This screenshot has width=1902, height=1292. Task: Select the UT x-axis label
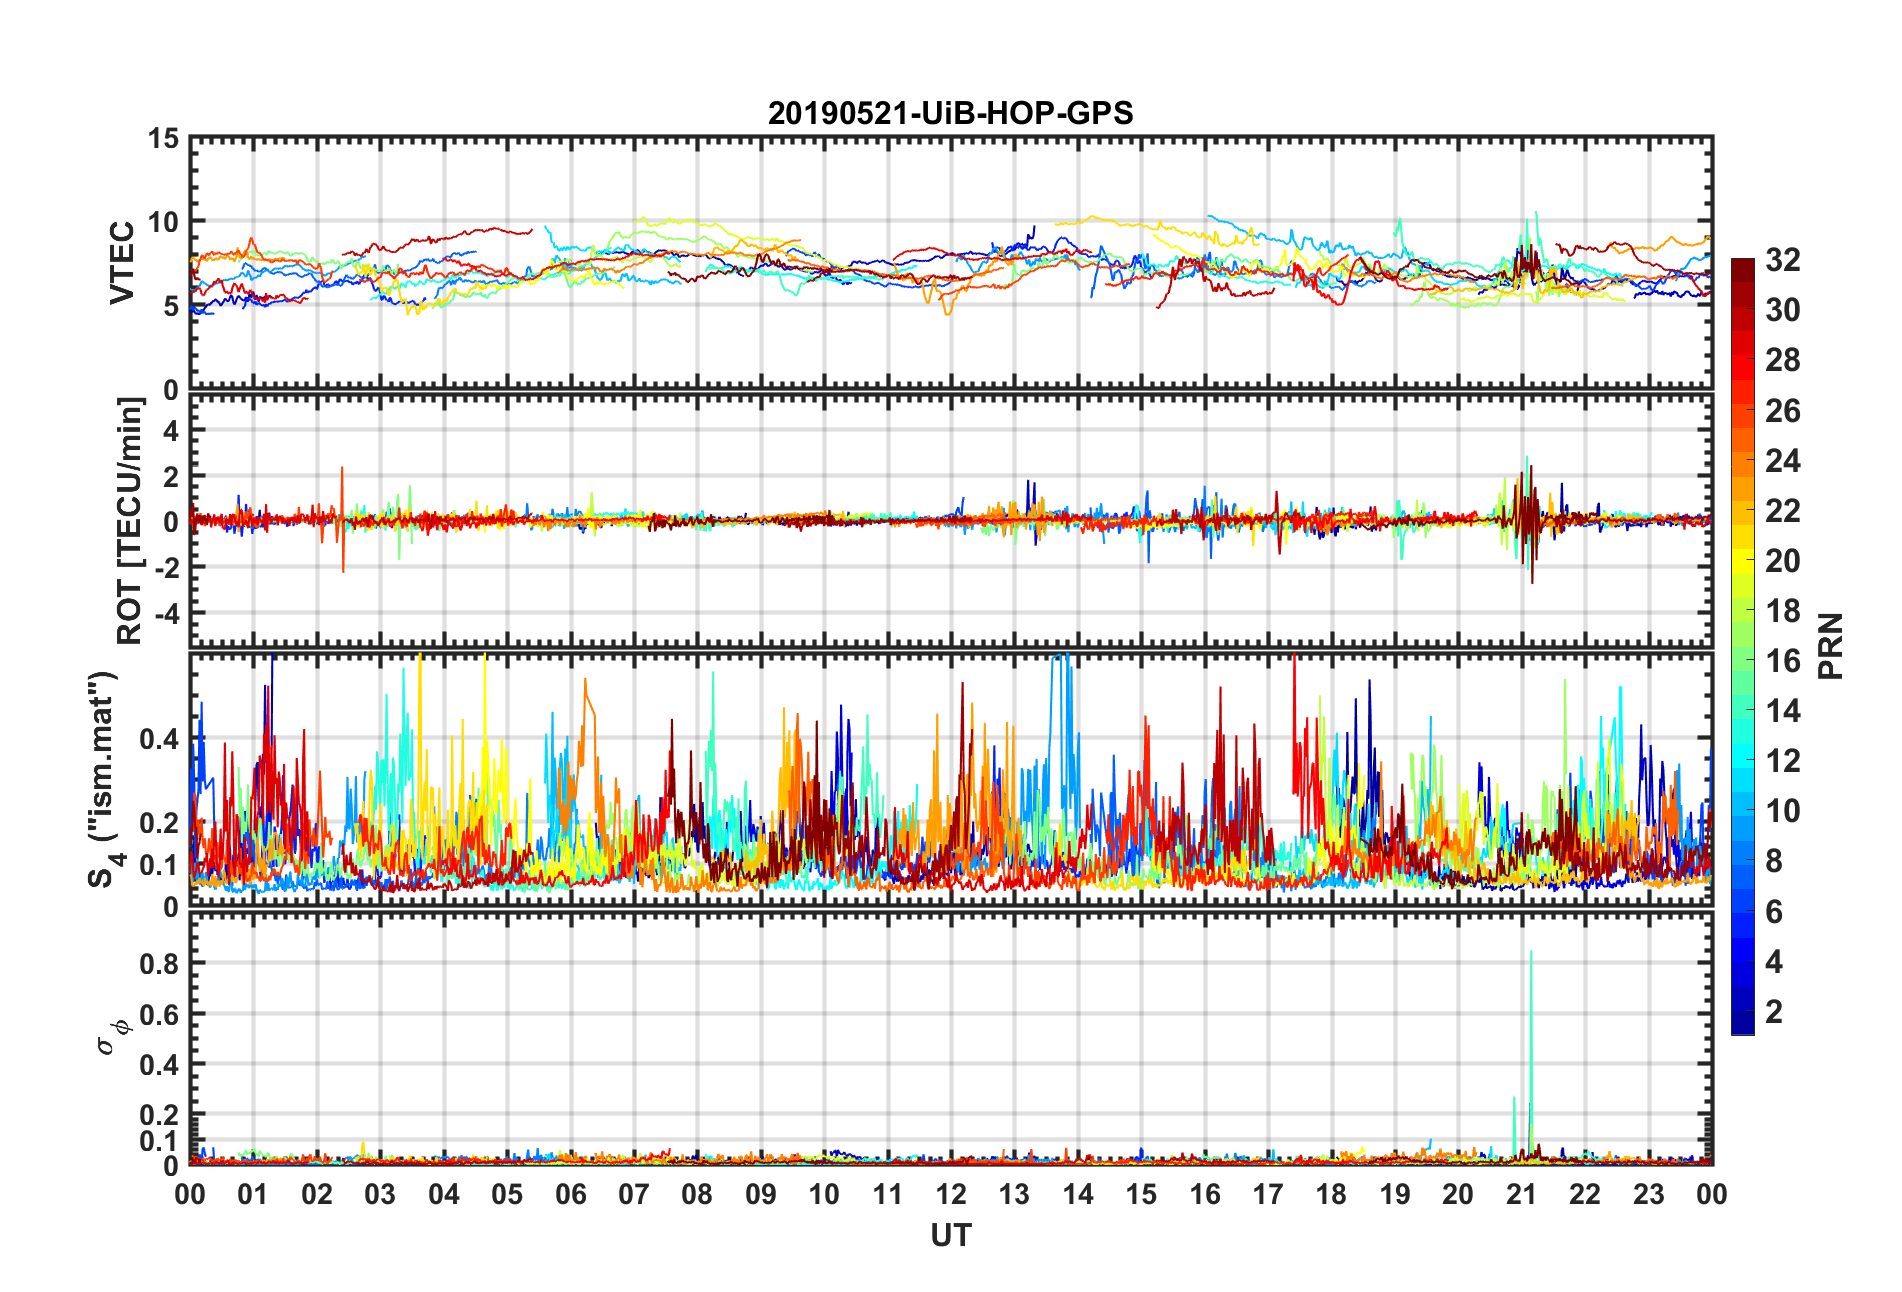(950, 1236)
